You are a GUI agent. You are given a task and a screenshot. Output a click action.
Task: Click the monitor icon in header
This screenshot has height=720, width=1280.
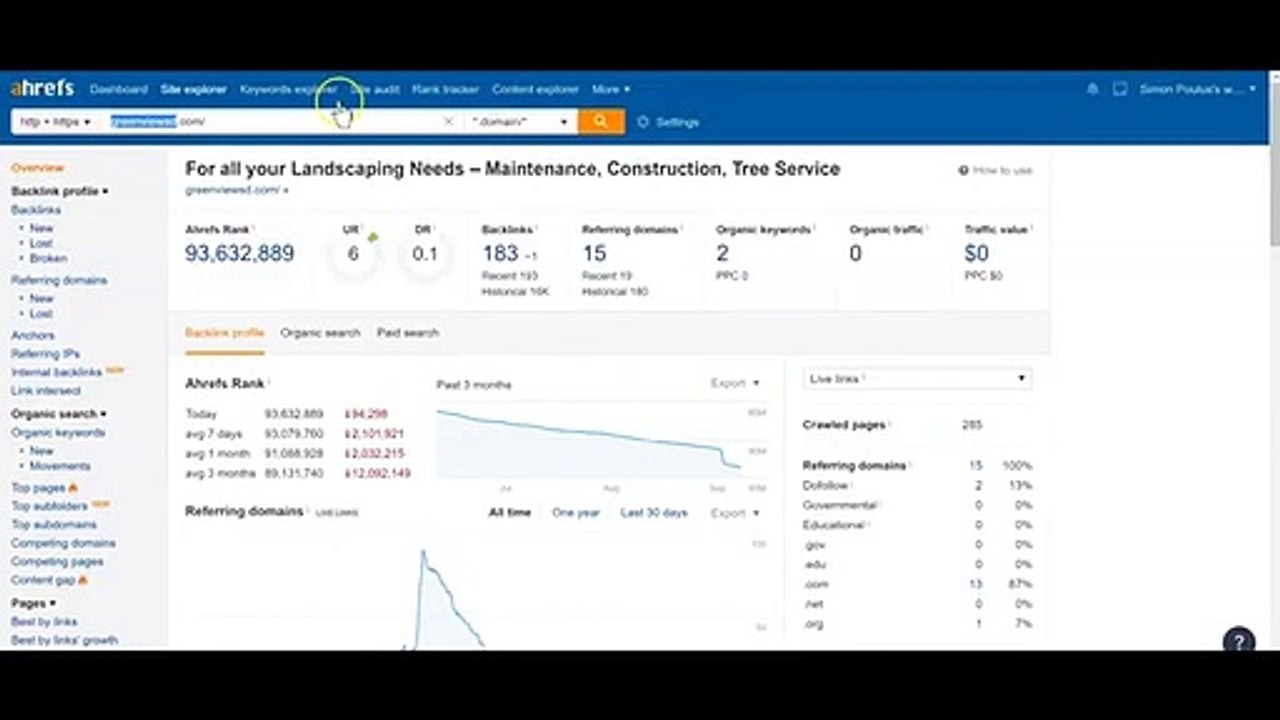[x=1120, y=89]
